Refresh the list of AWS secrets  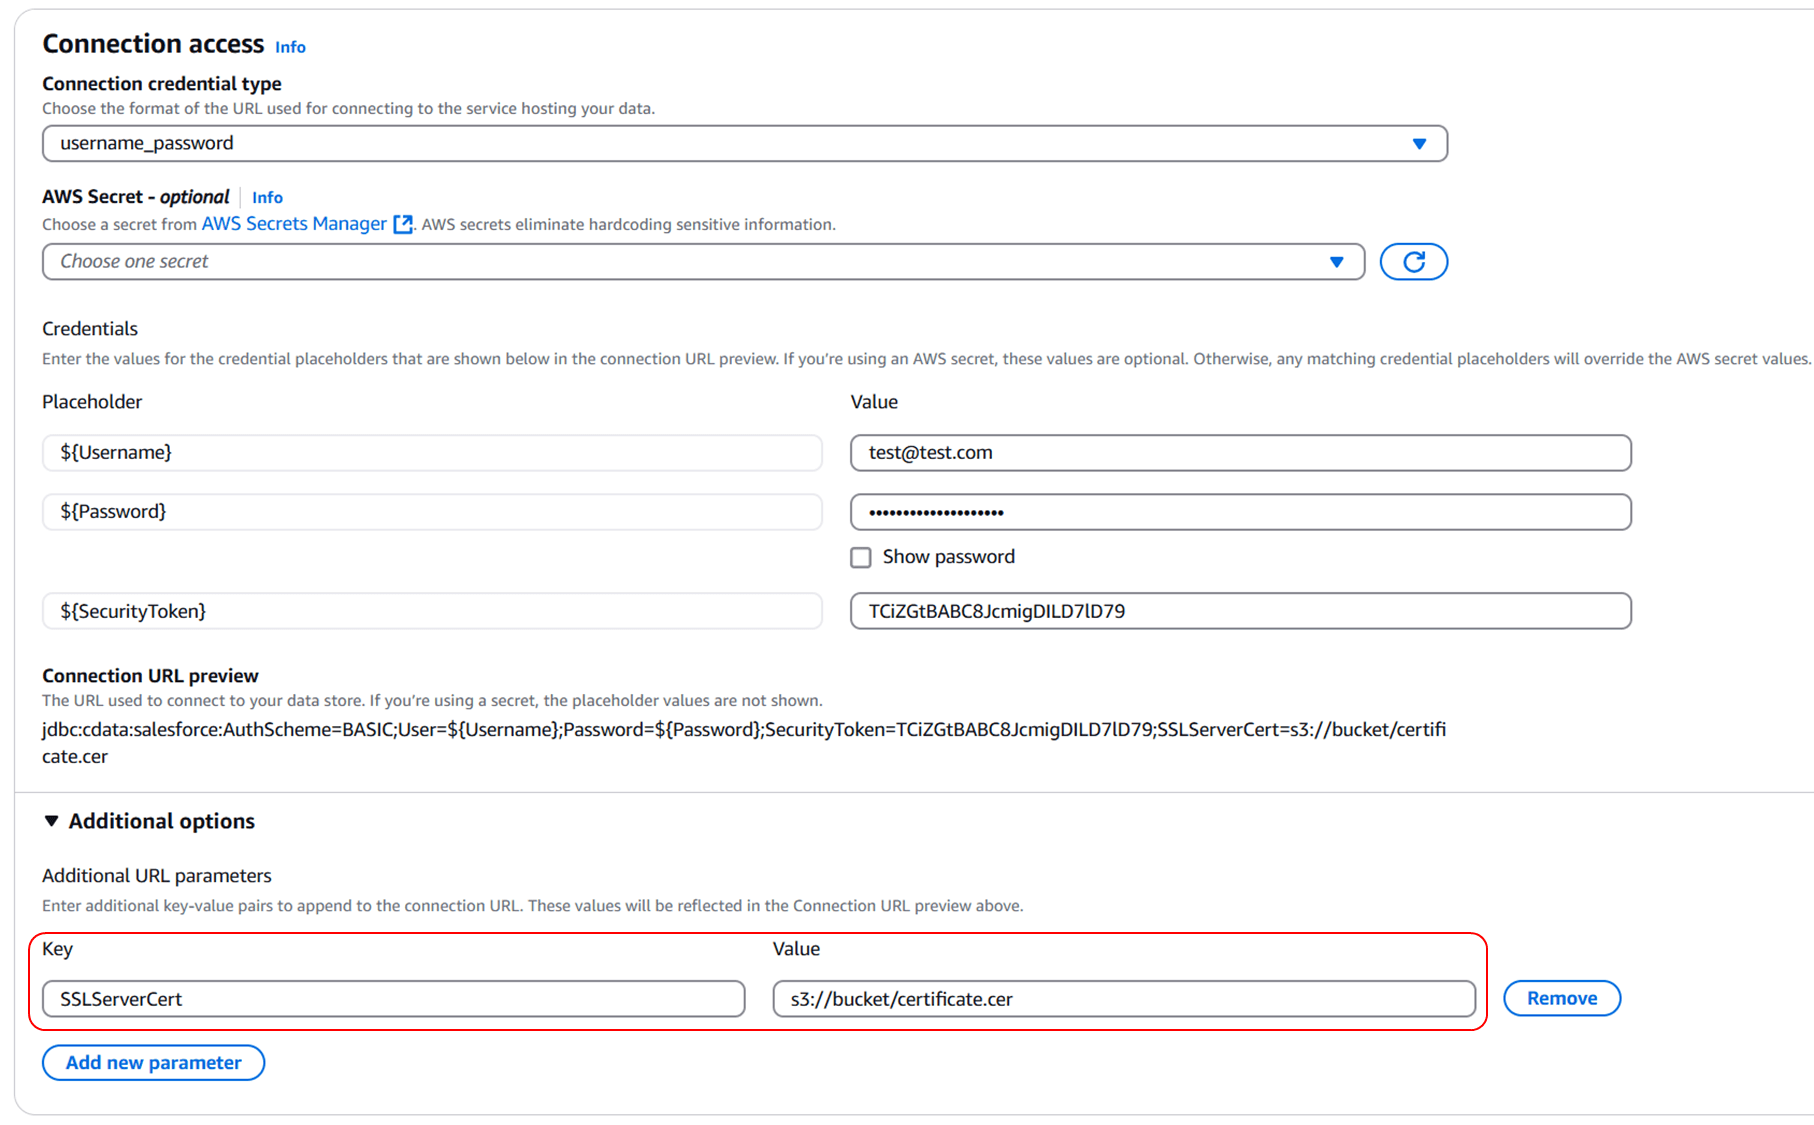tap(1413, 261)
